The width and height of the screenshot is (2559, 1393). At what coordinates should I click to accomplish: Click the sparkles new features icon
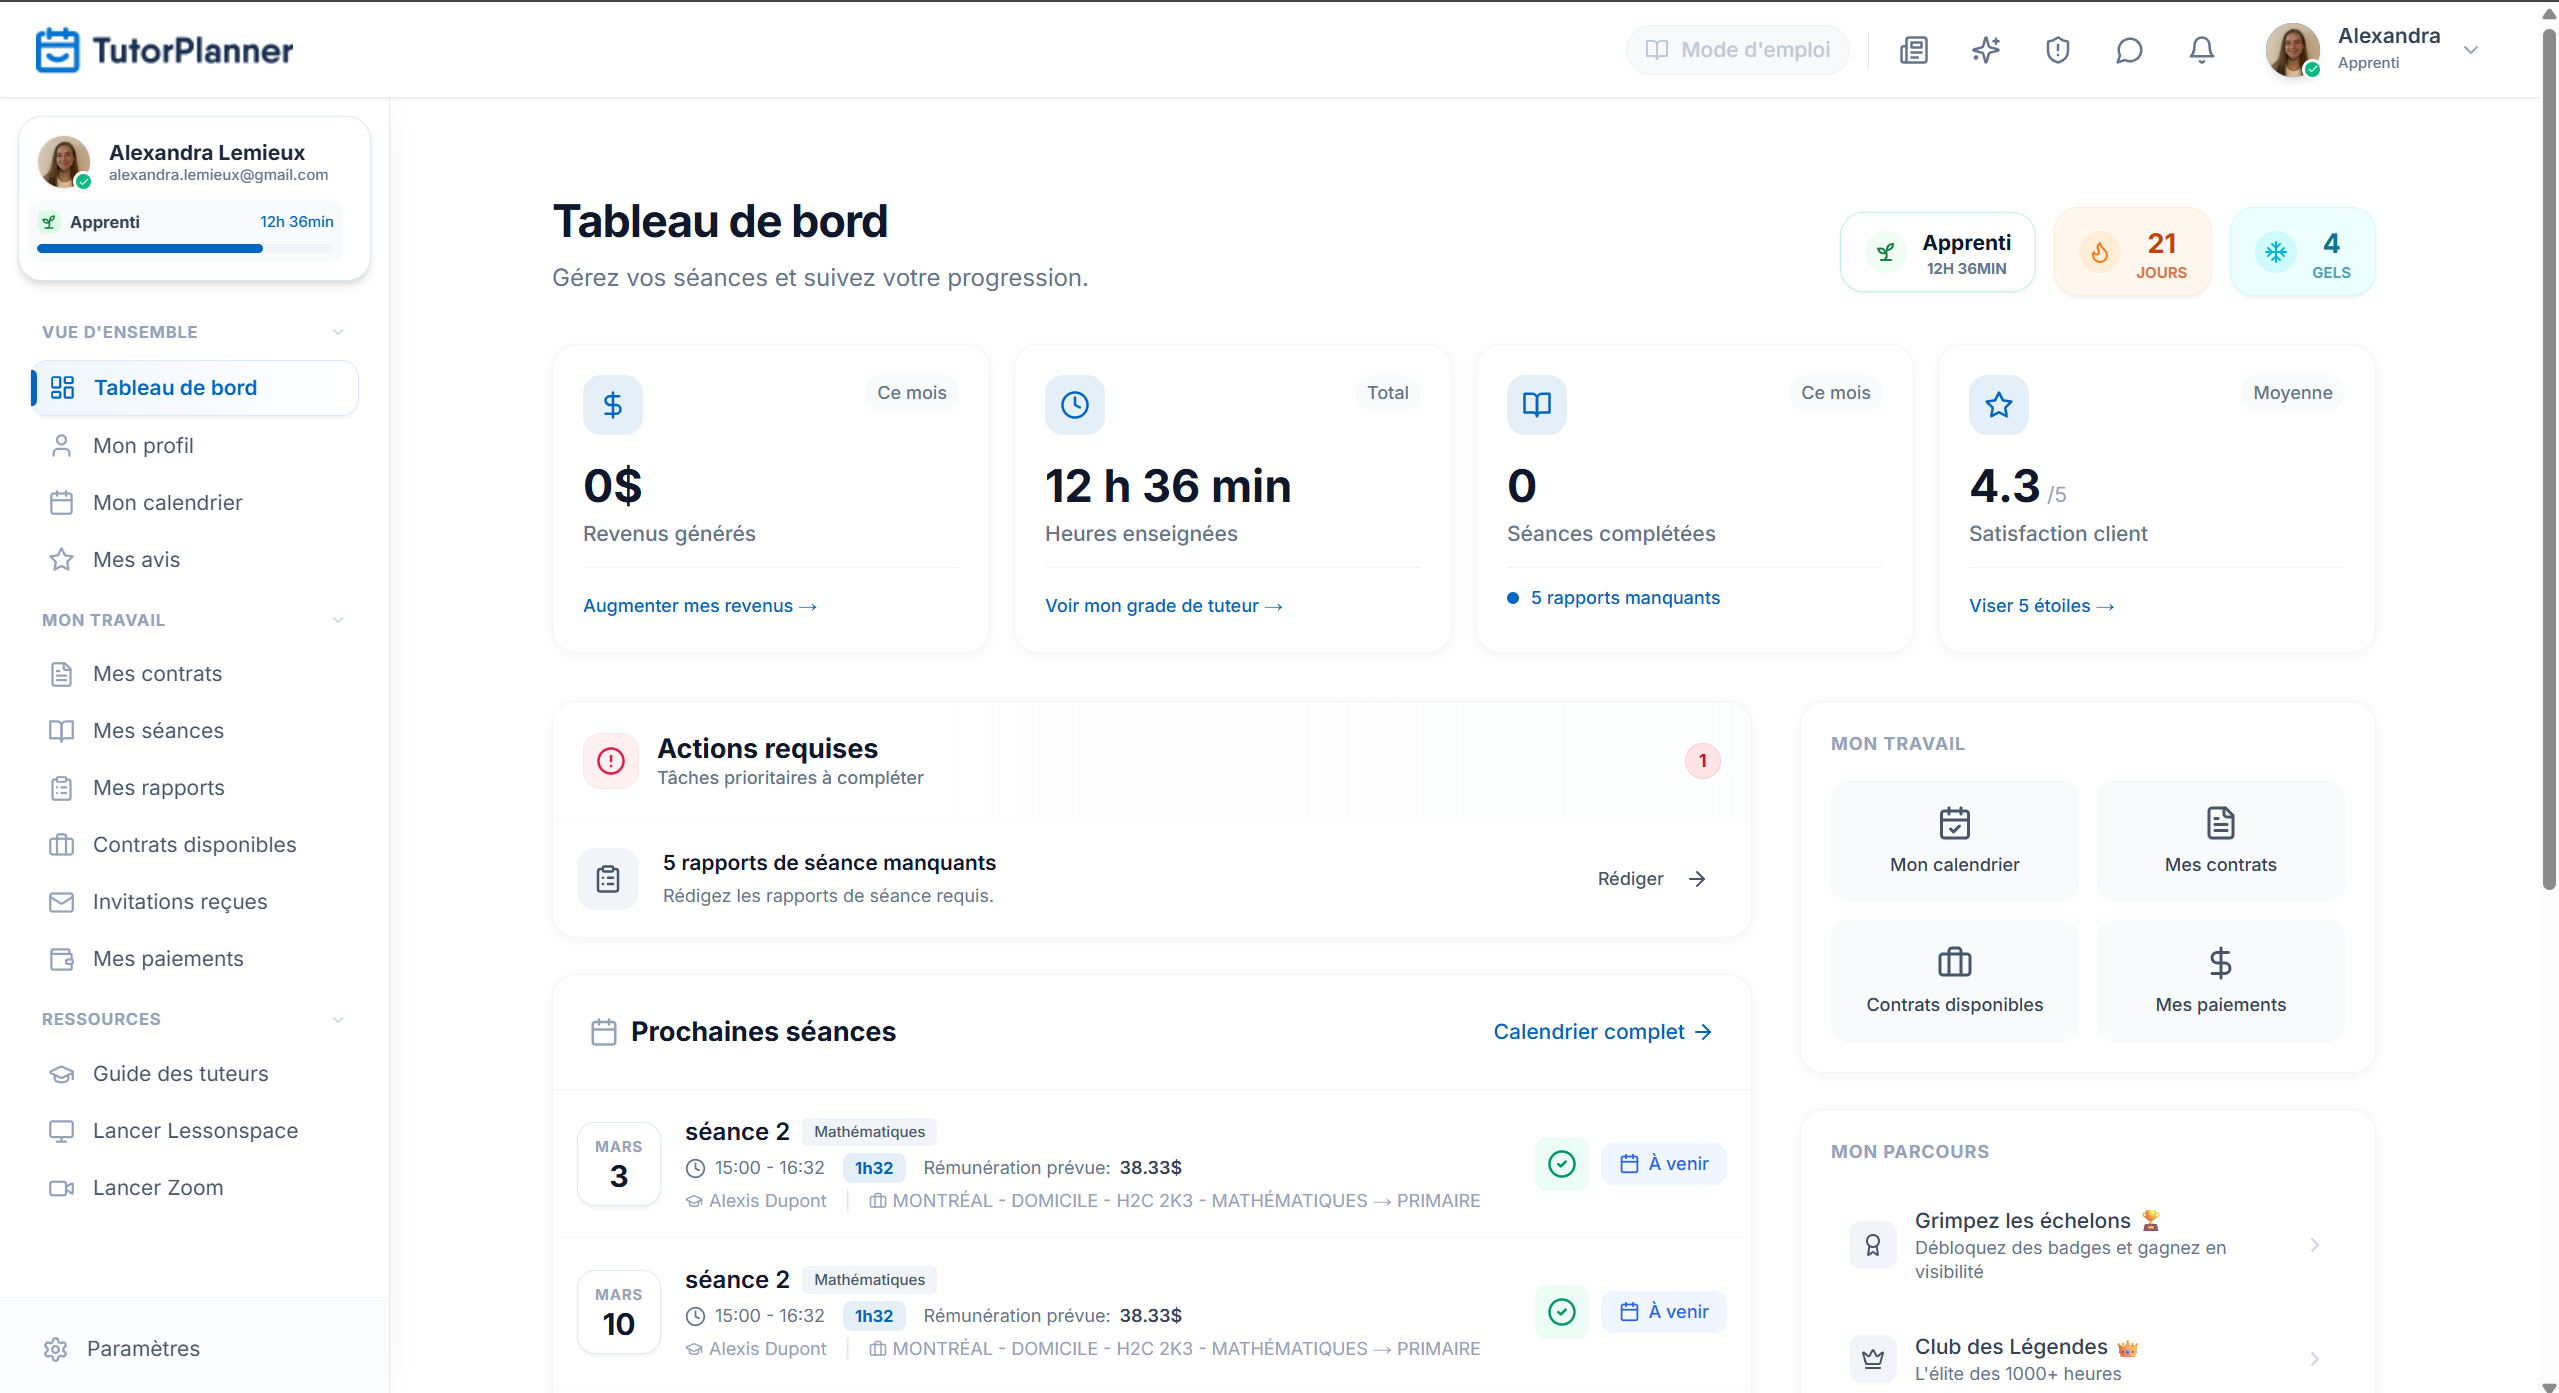coord(1985,49)
